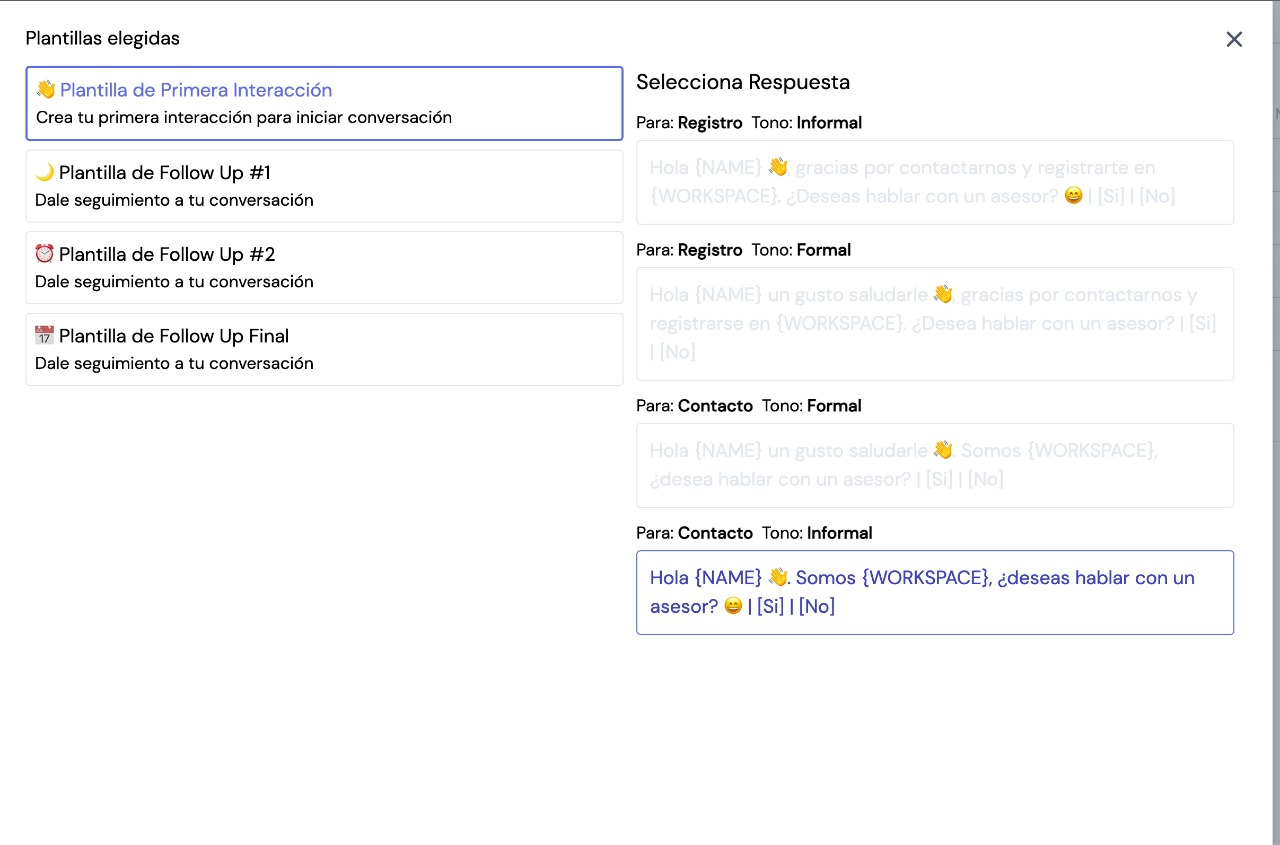Click 'Crea tu primera interacción' description text
This screenshot has width=1280, height=845.
pos(244,117)
